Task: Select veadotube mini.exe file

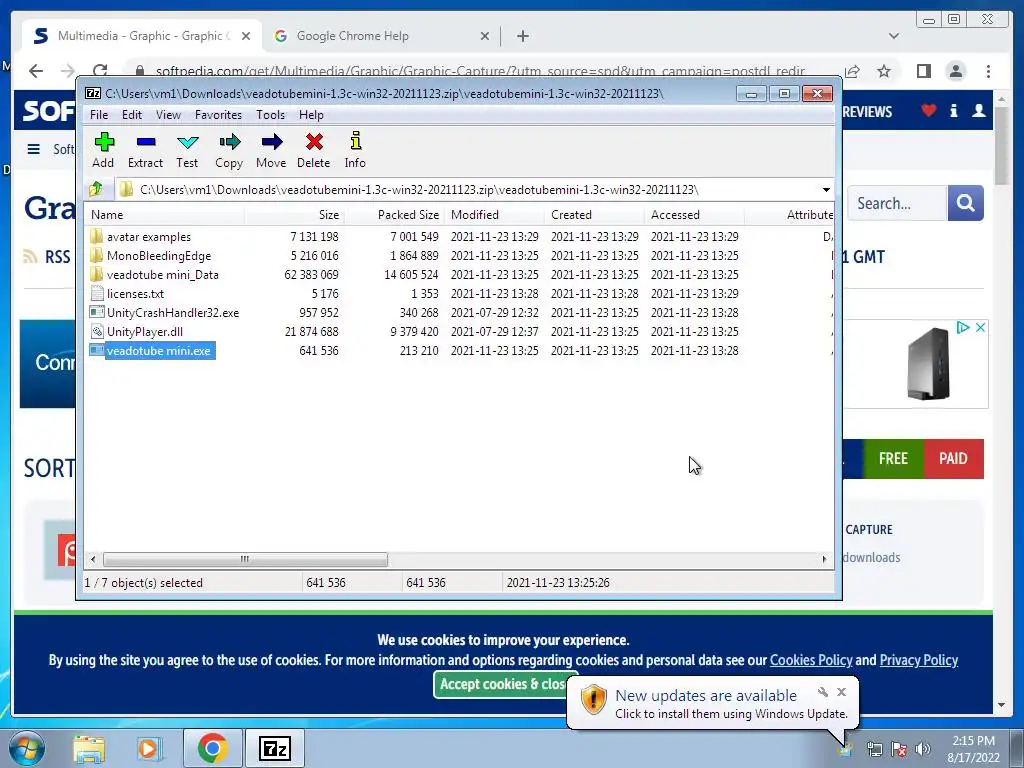Action: click(x=159, y=351)
